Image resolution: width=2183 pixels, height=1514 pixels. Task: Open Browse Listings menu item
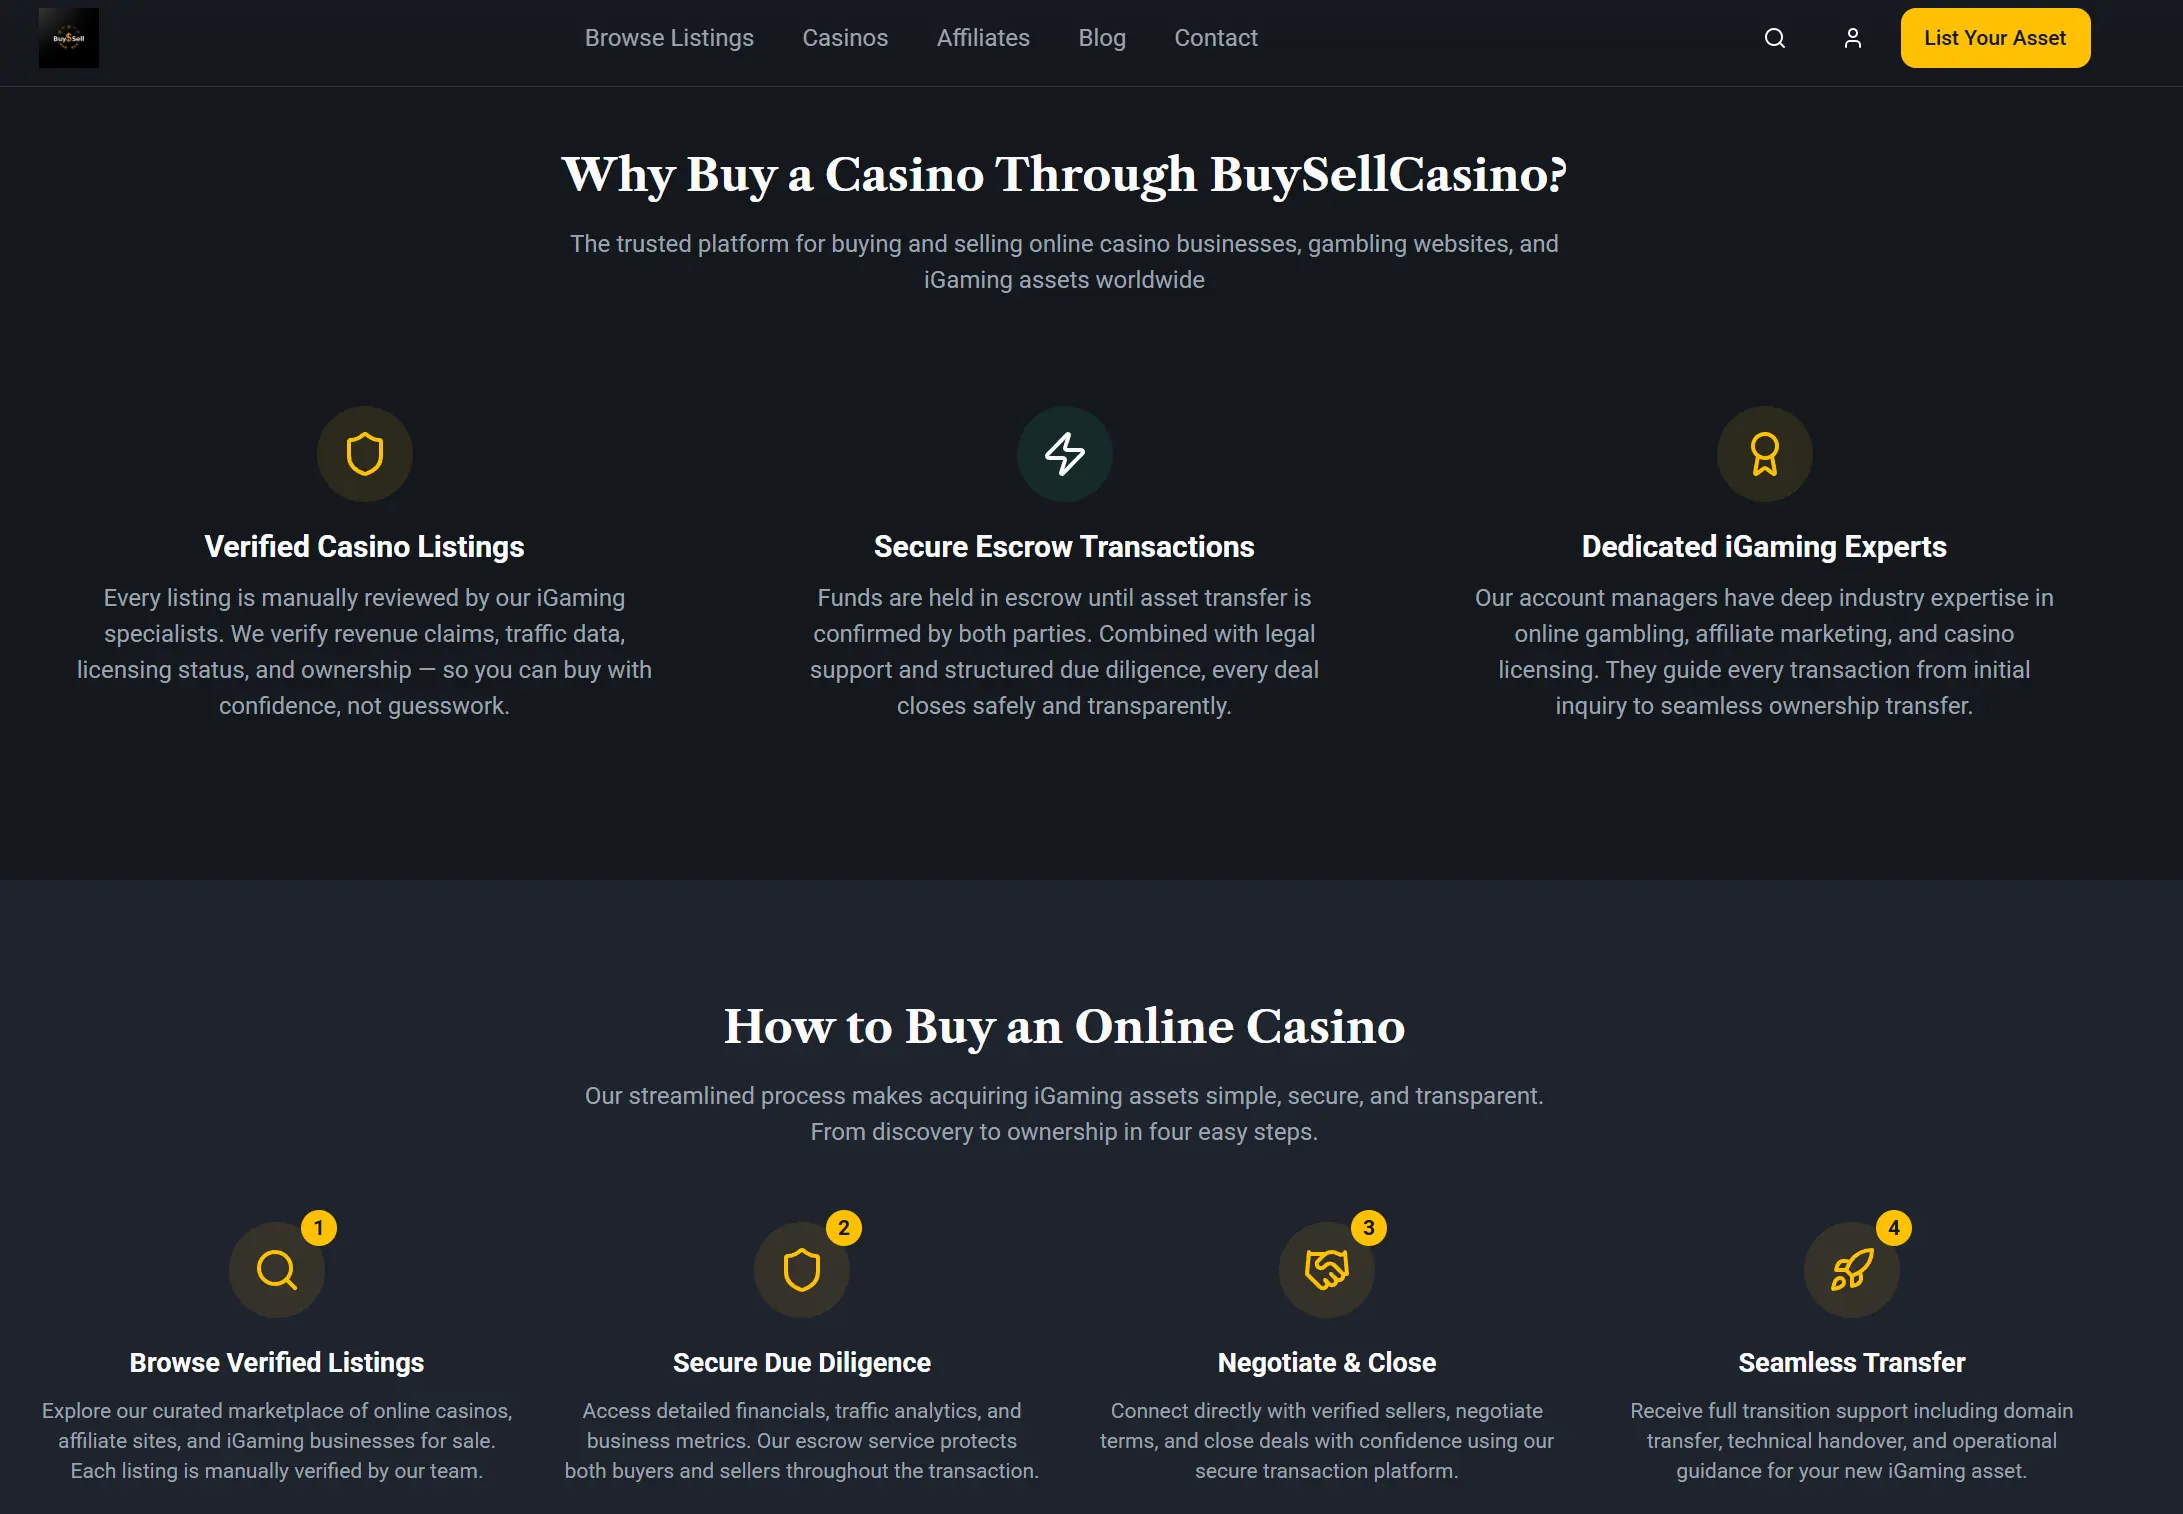click(x=669, y=38)
